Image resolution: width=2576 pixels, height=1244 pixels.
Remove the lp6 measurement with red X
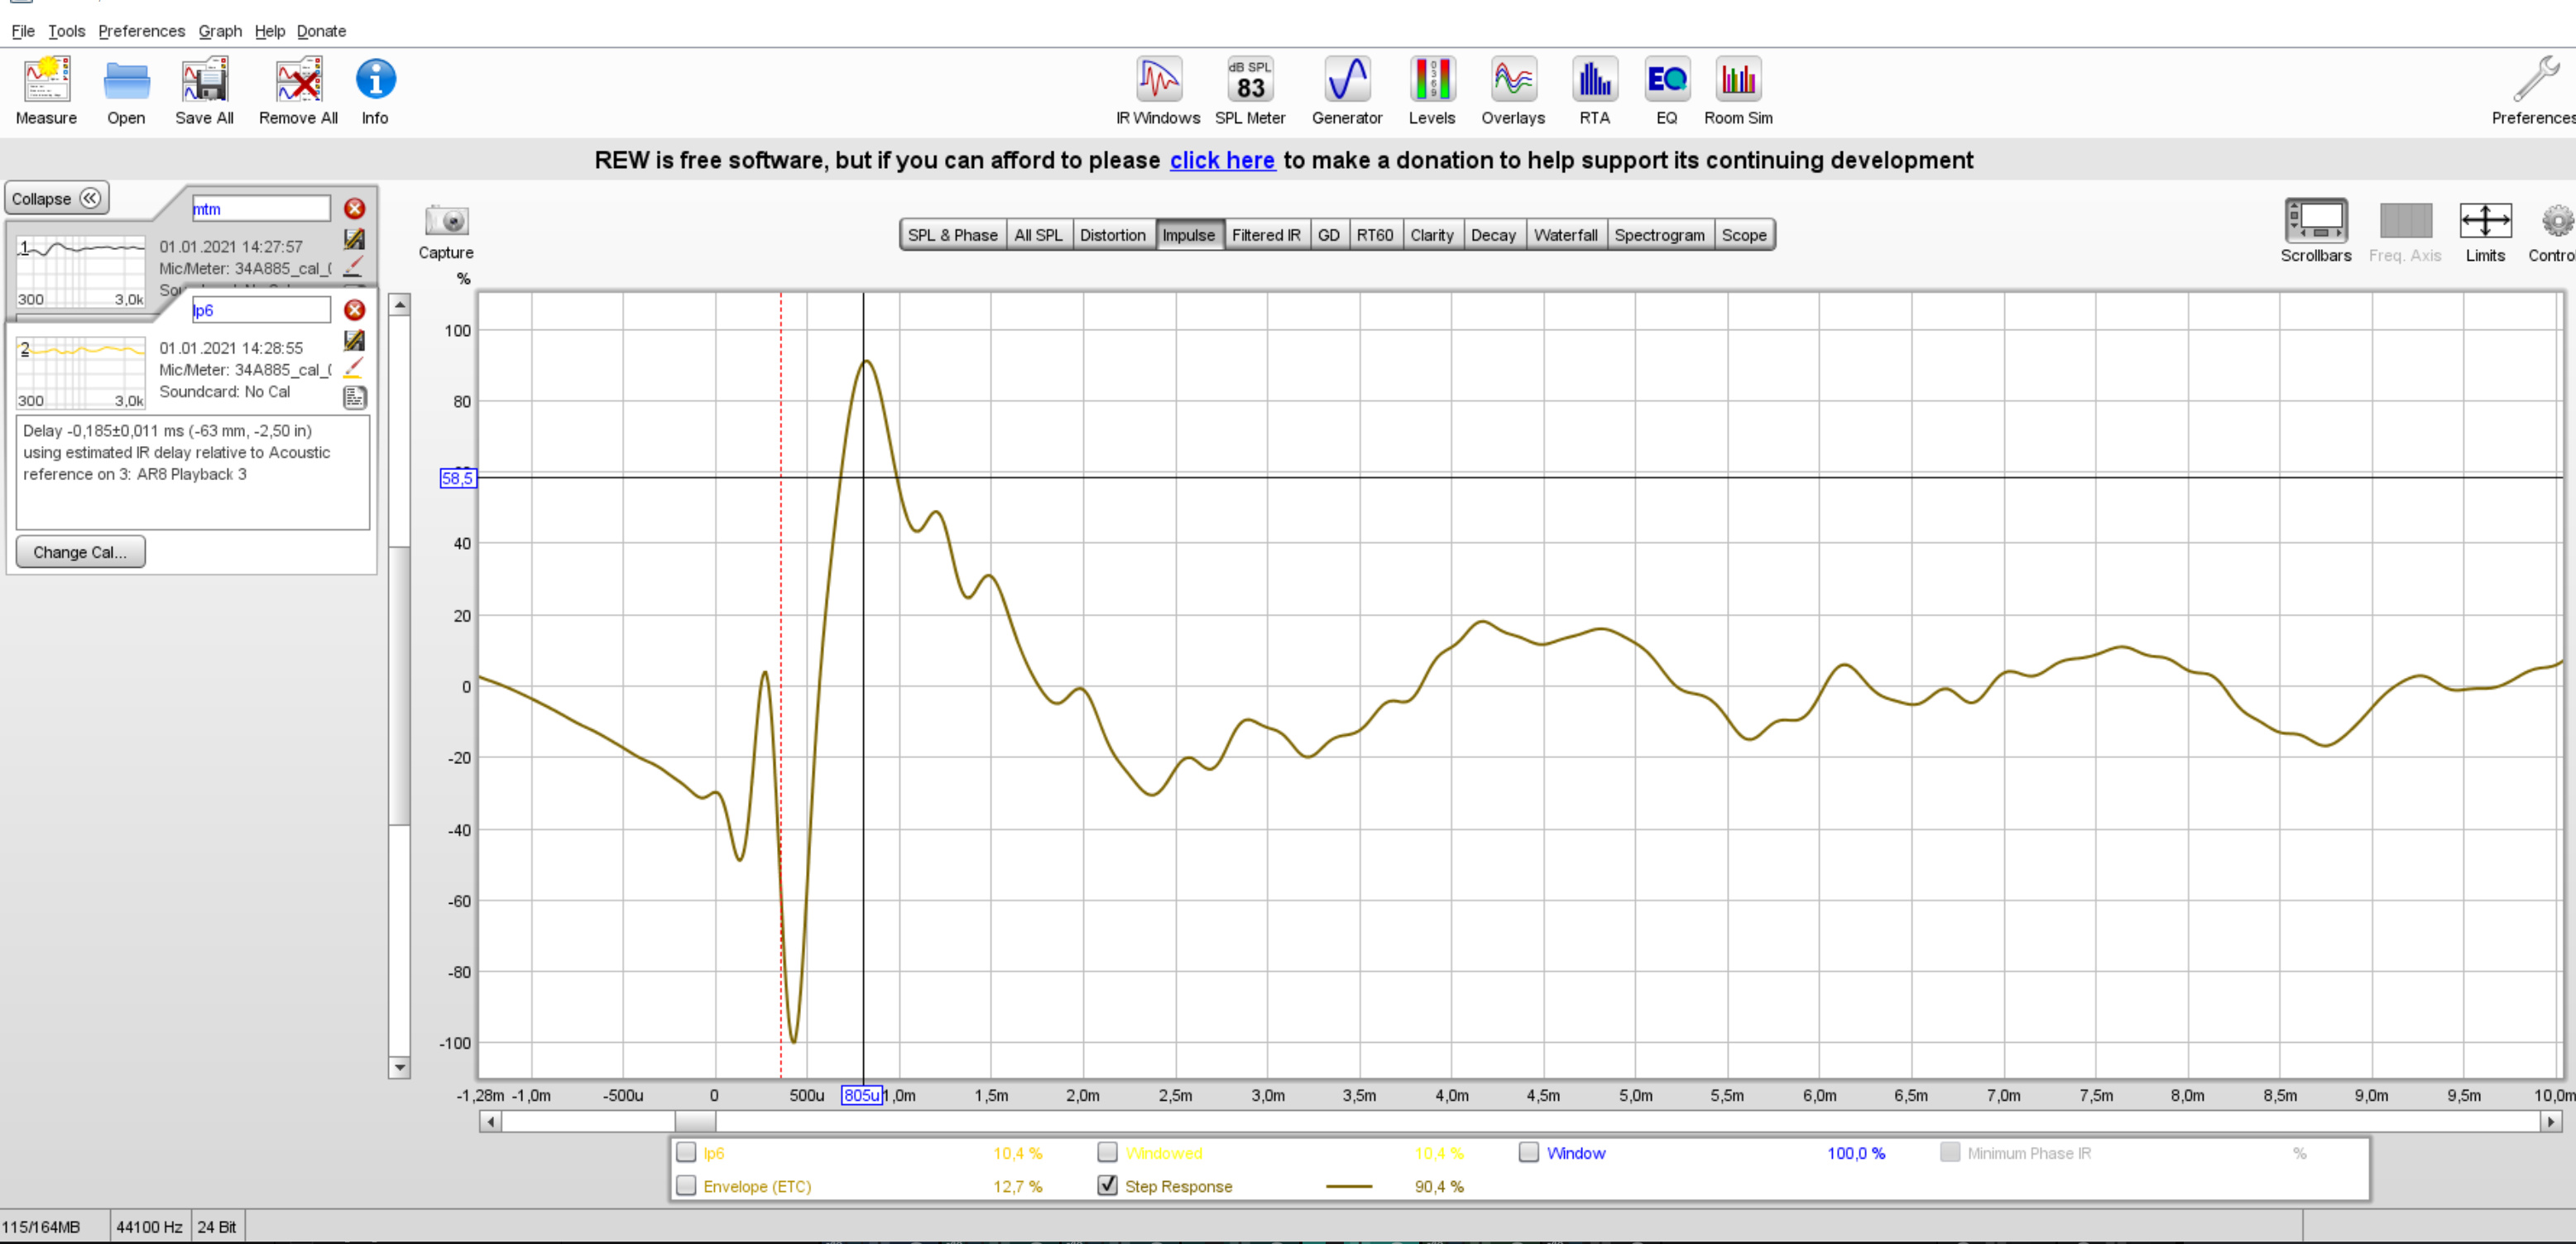pos(354,310)
